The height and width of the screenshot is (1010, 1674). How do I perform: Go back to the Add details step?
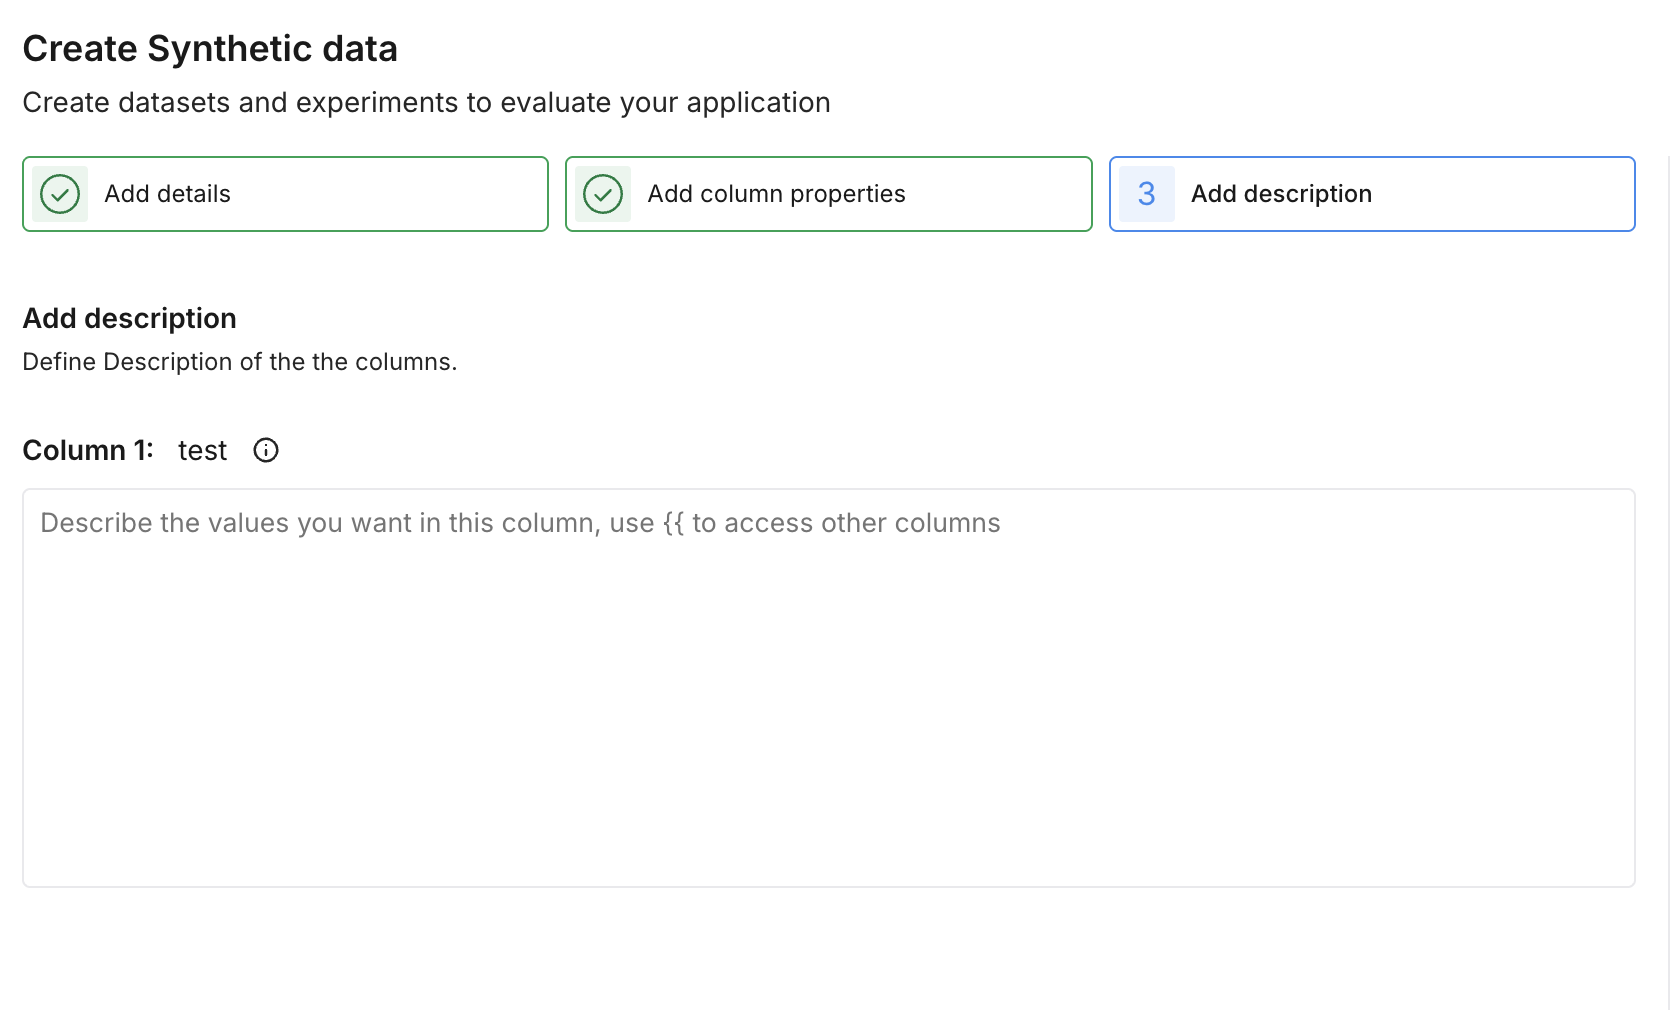click(x=285, y=194)
